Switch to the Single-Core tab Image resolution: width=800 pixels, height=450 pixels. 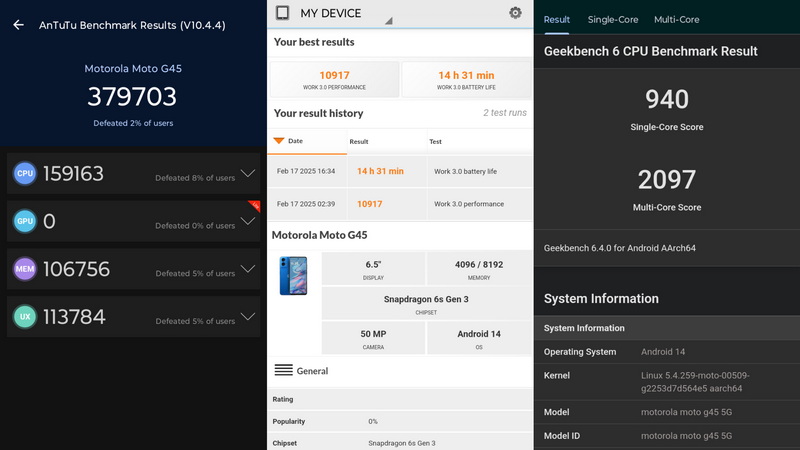613,19
